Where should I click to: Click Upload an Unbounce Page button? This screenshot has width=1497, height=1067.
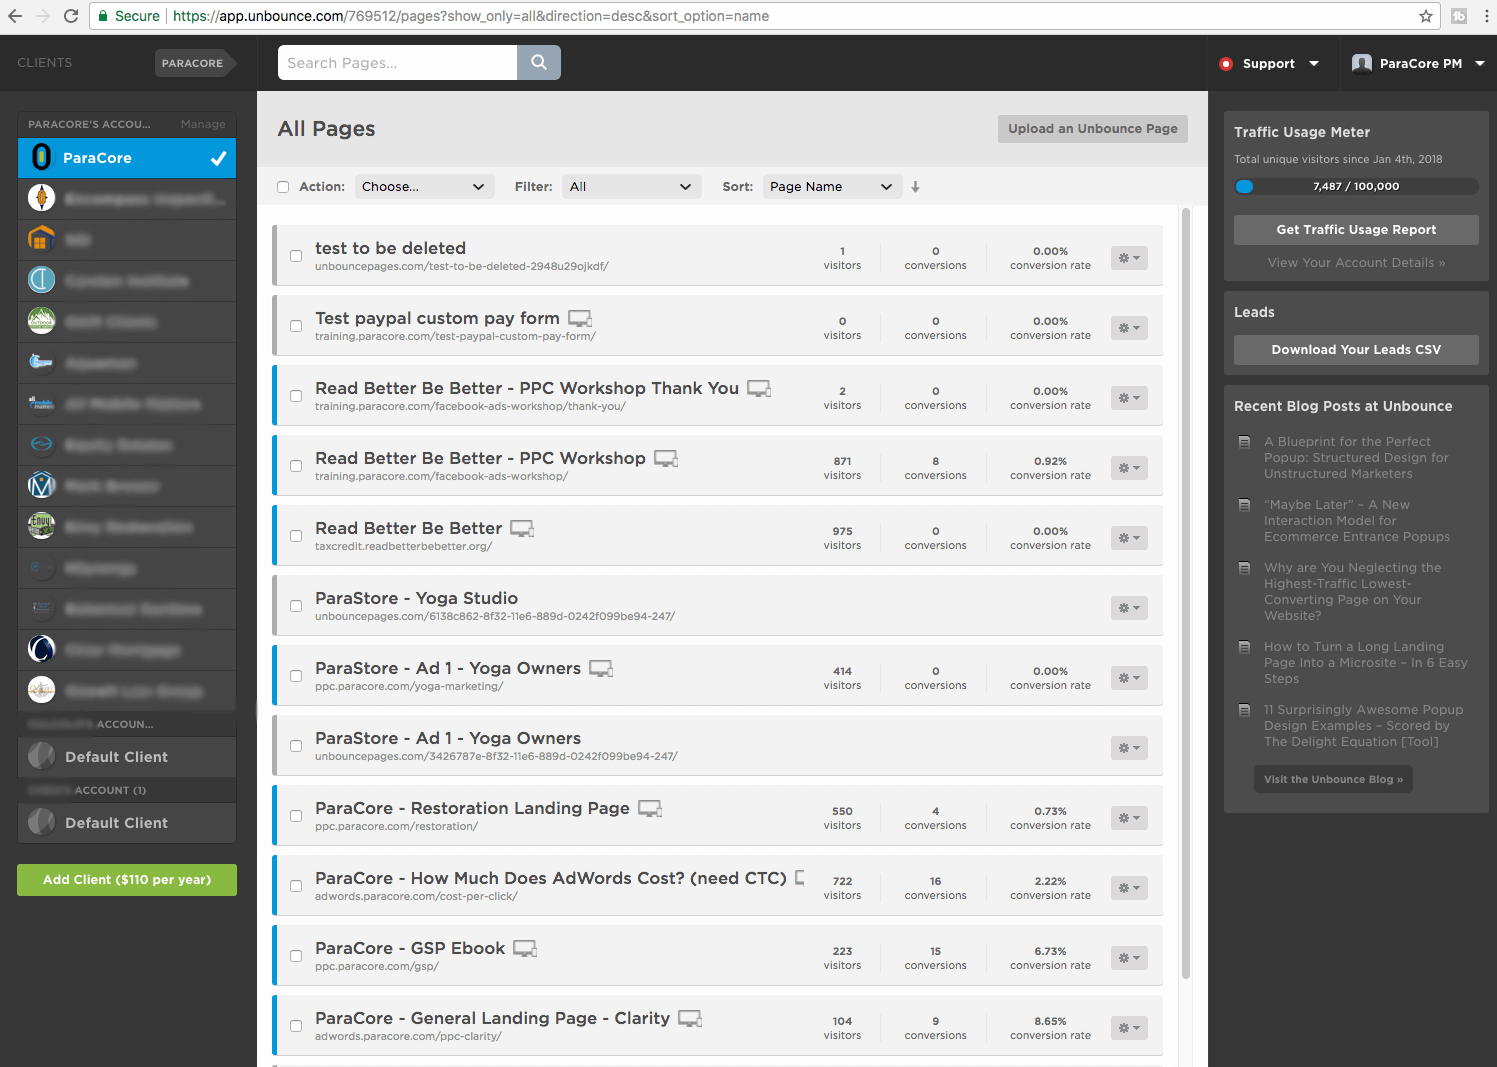(1093, 129)
